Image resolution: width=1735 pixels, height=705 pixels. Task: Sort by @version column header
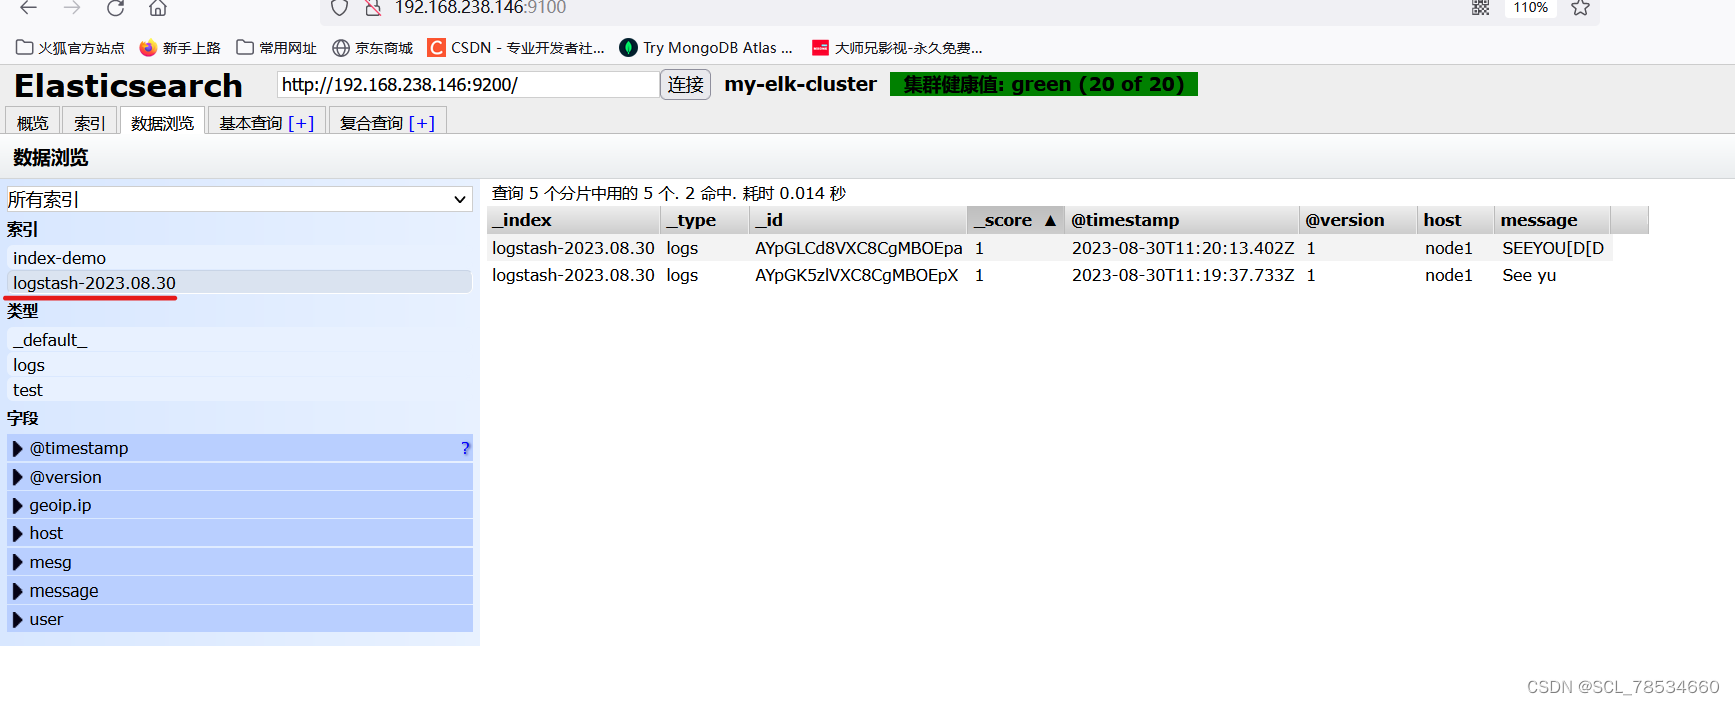1358,220
